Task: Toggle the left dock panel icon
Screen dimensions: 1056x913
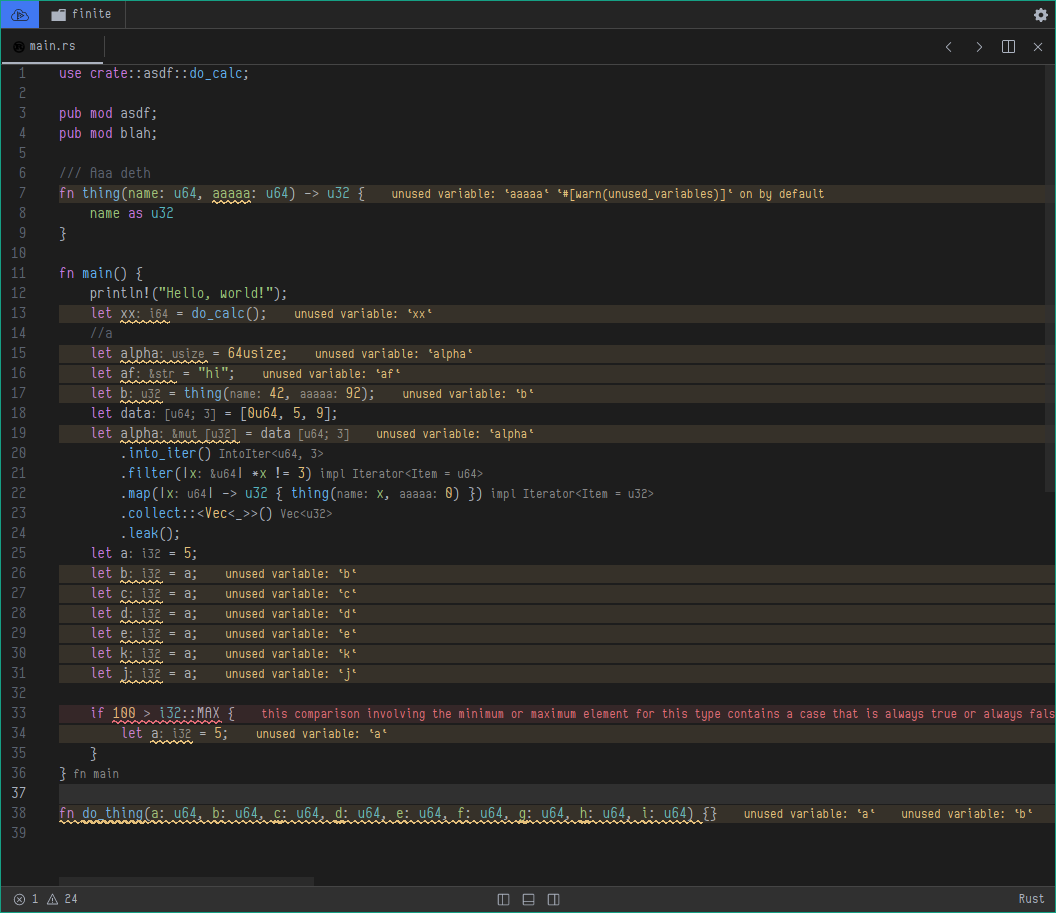Action: (503, 900)
